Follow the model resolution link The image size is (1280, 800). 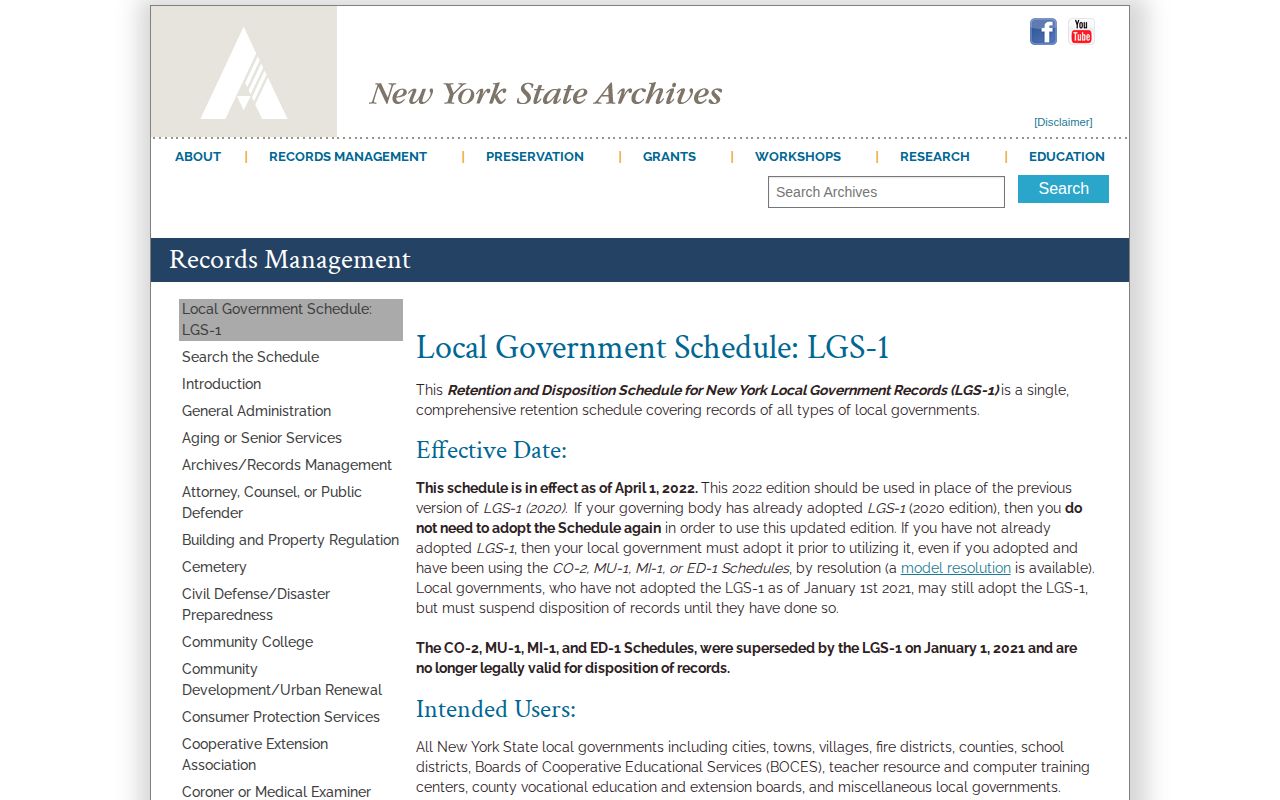coord(956,568)
